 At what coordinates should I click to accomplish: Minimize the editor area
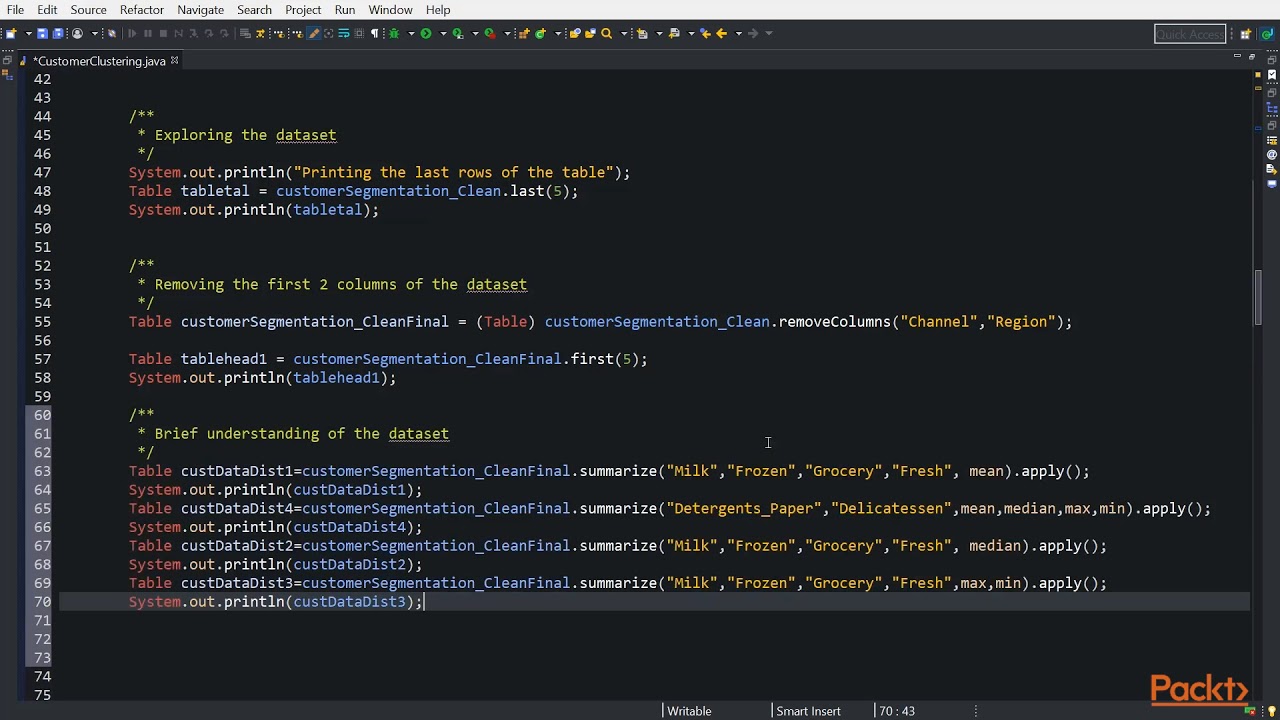1237,56
